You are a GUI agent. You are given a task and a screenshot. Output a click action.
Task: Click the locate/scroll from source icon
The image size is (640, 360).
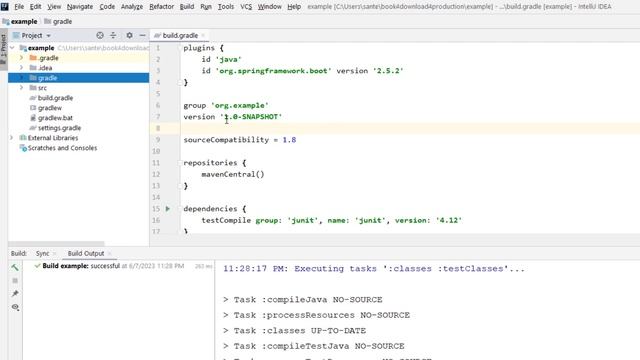(100, 36)
